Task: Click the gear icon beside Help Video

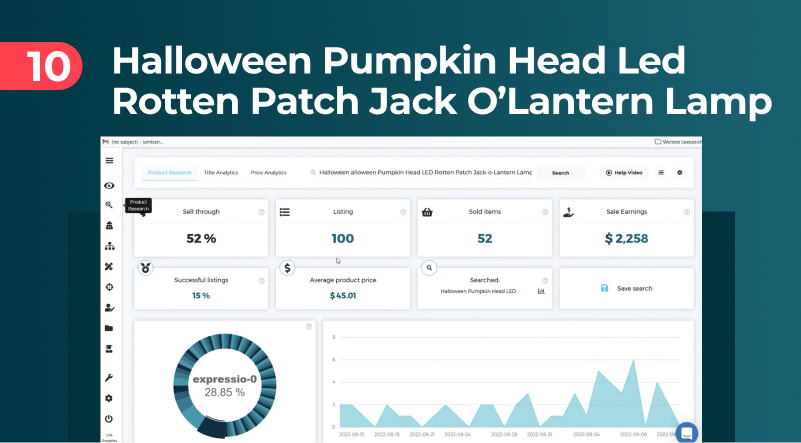Action: [x=680, y=173]
